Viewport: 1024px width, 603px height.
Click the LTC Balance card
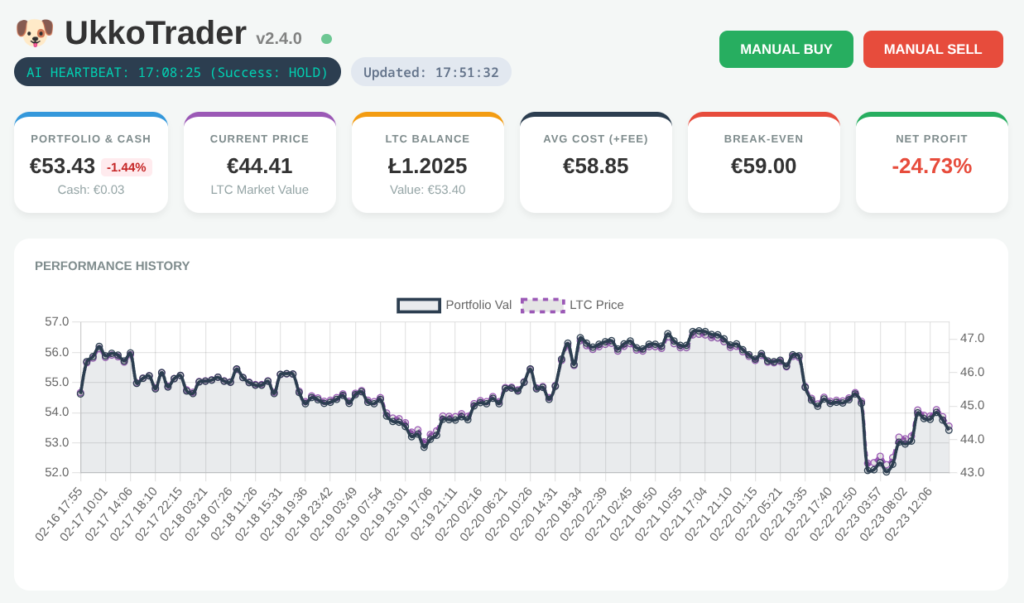click(x=427, y=160)
